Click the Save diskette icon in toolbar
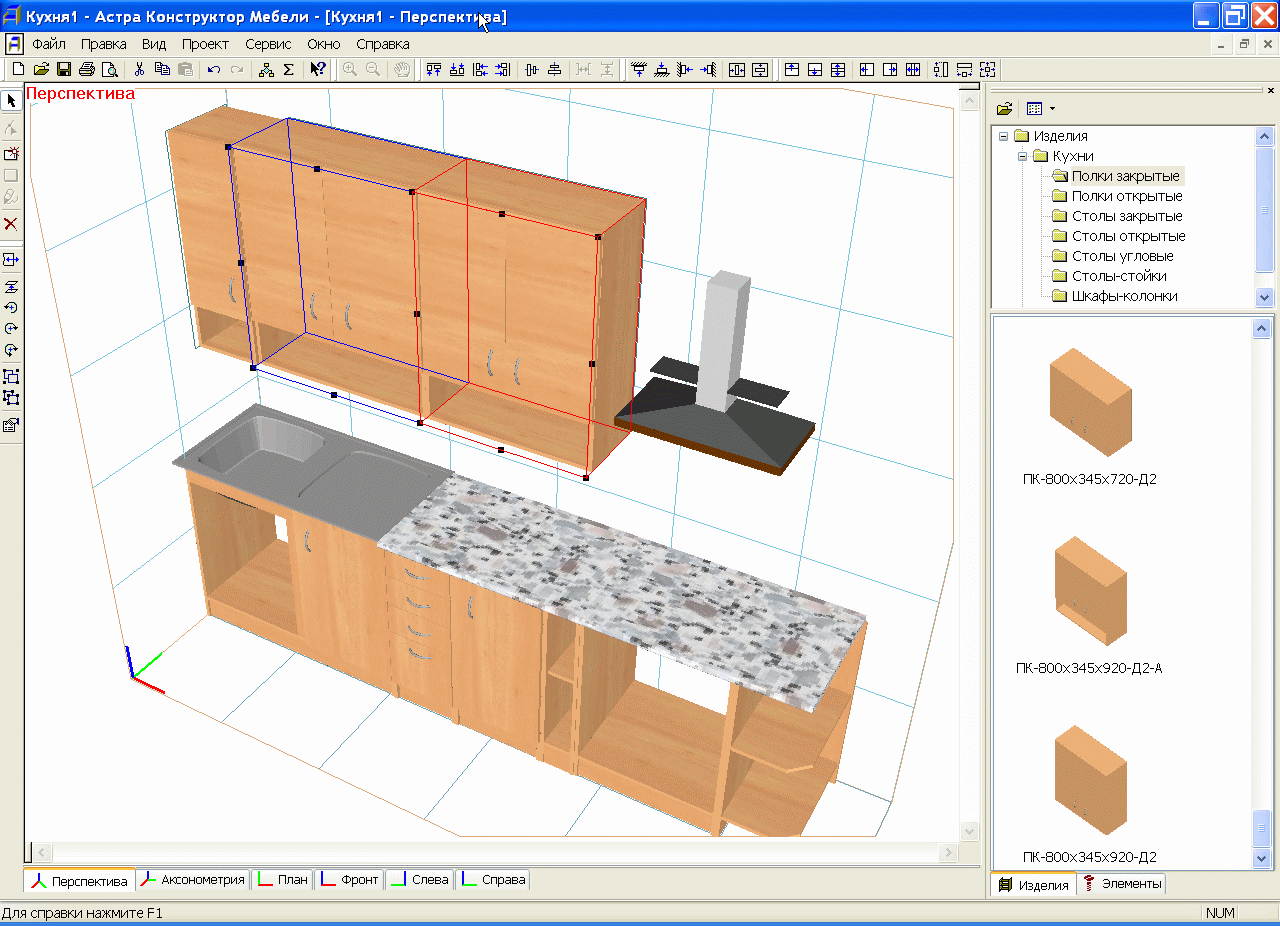 63,70
